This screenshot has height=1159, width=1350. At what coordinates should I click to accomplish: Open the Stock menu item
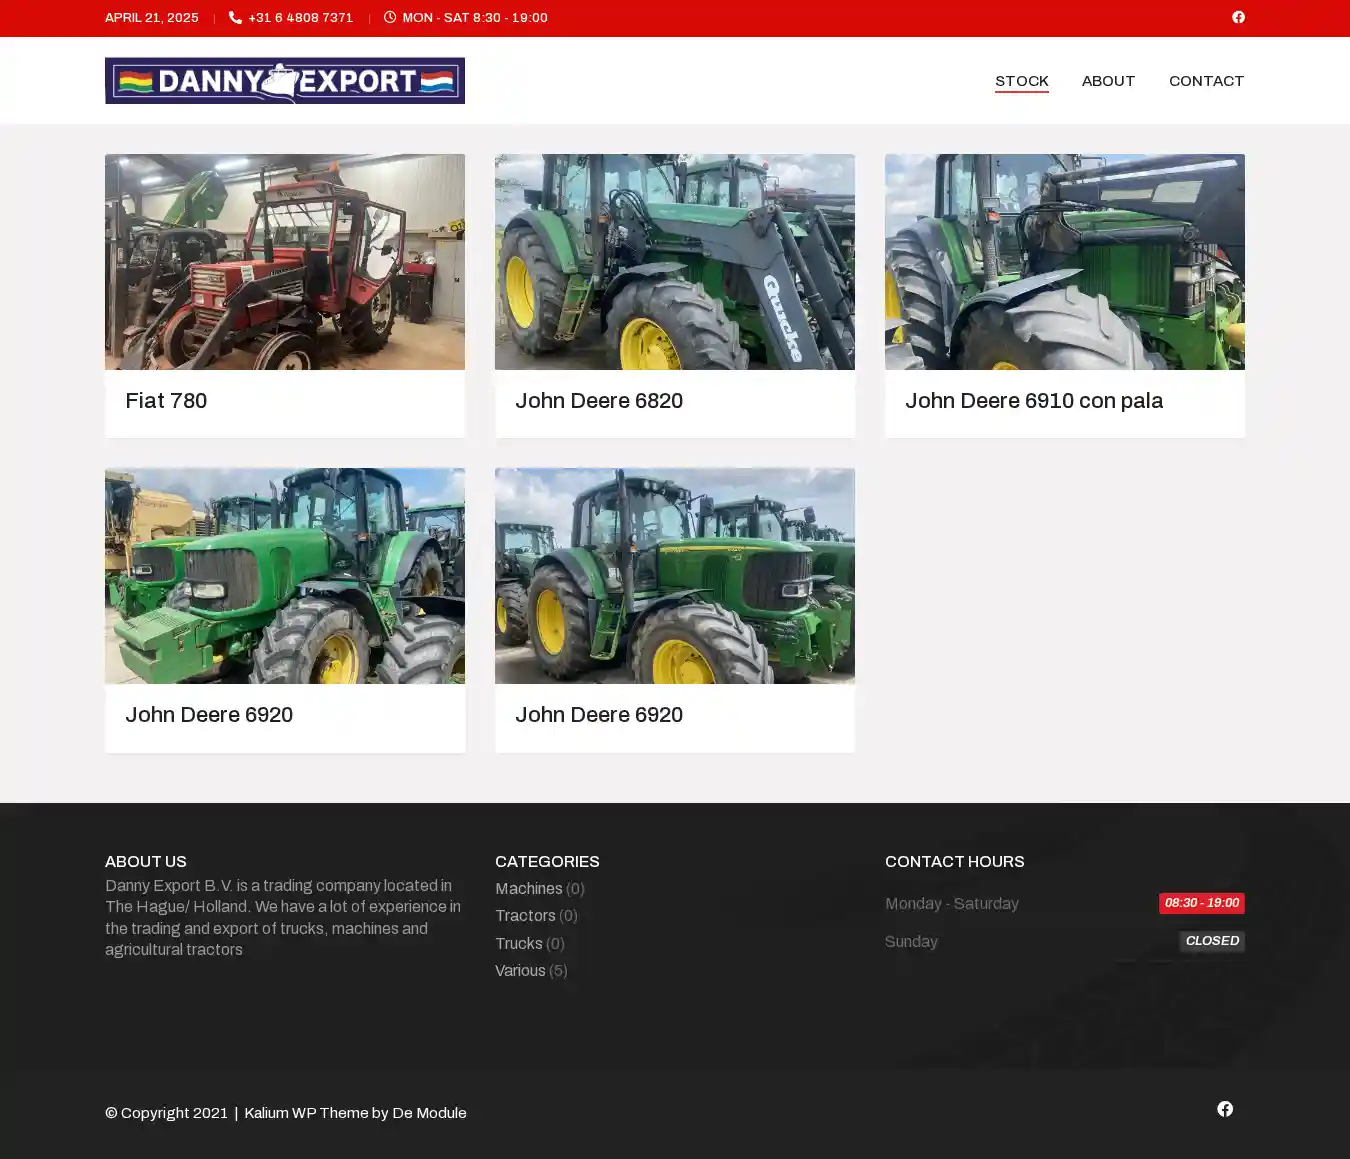click(1021, 81)
